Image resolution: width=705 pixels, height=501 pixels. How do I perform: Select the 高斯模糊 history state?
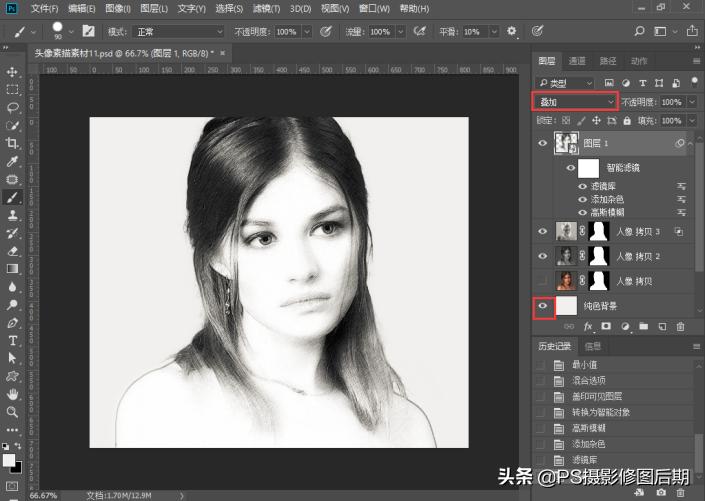pos(589,427)
